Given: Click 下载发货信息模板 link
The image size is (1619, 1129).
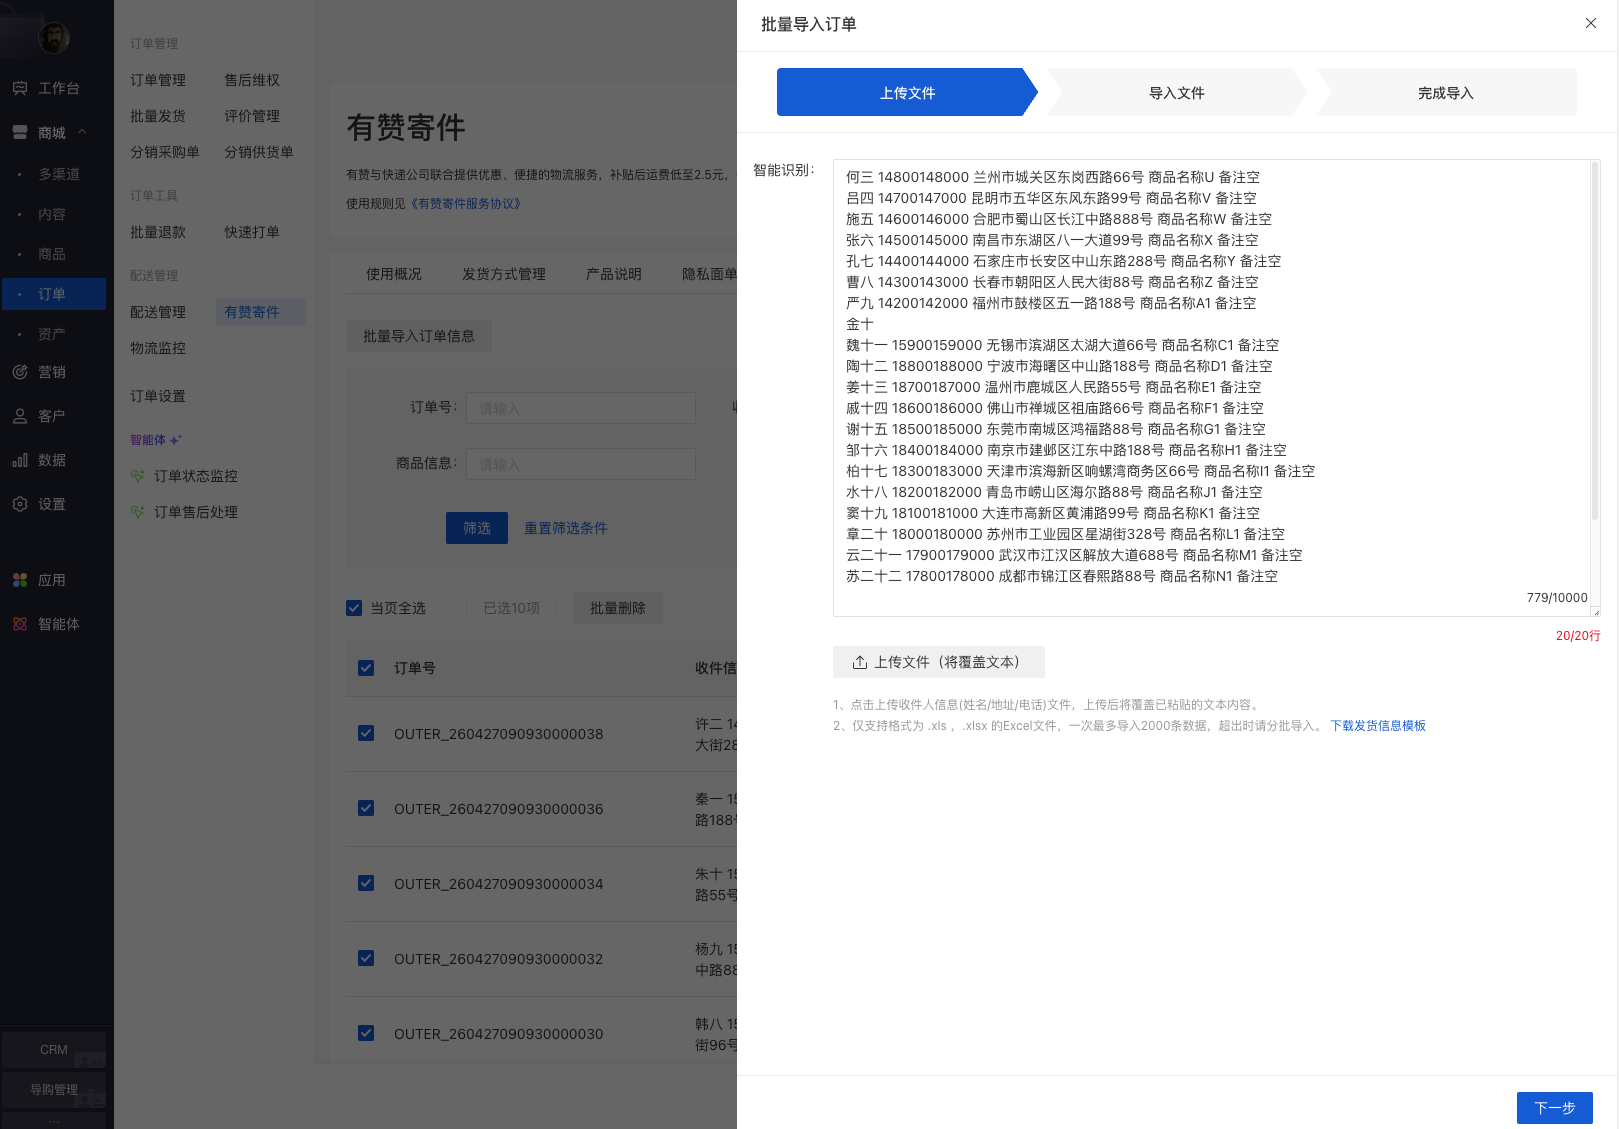Looking at the screenshot, I should pyautogui.click(x=1377, y=726).
